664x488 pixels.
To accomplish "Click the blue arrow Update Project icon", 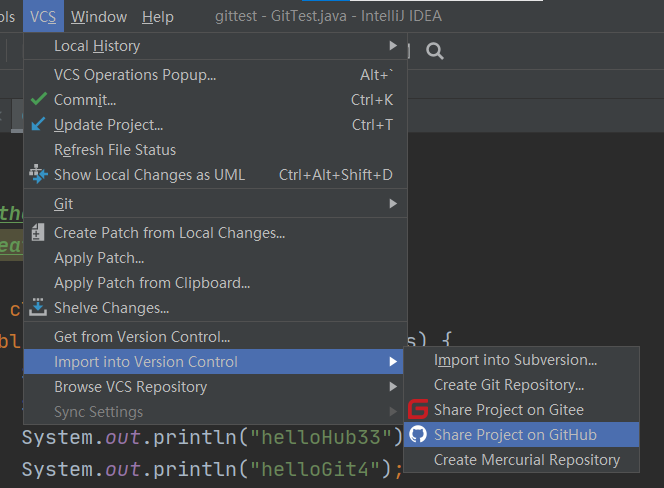I will tap(38, 124).
